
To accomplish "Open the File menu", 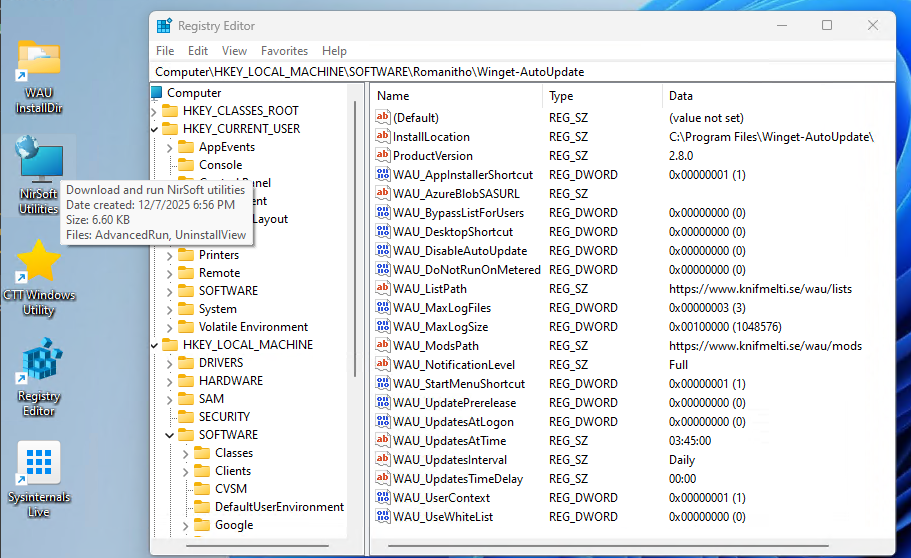I will tap(165, 51).
